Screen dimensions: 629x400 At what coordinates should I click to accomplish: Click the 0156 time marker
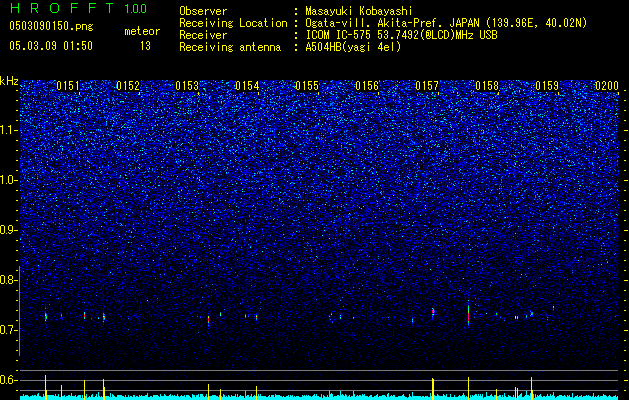(x=367, y=86)
